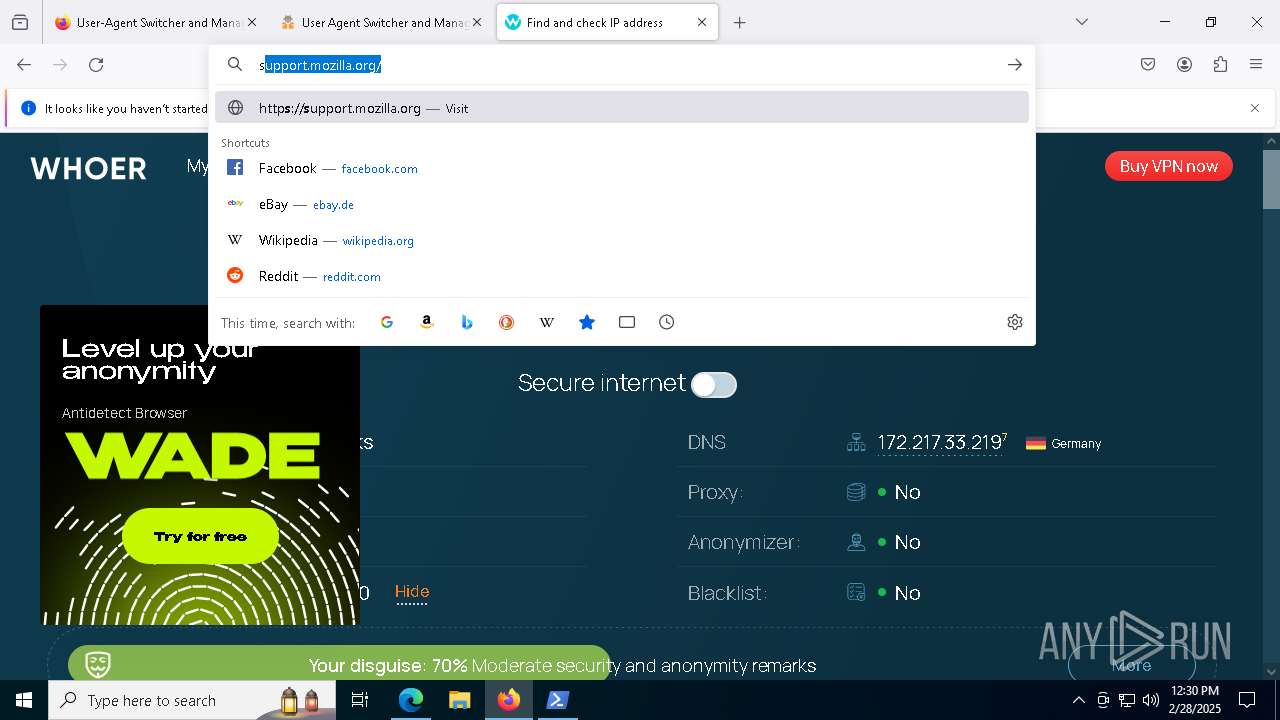Click the Hide link
The width and height of the screenshot is (1280, 720).
(x=412, y=592)
